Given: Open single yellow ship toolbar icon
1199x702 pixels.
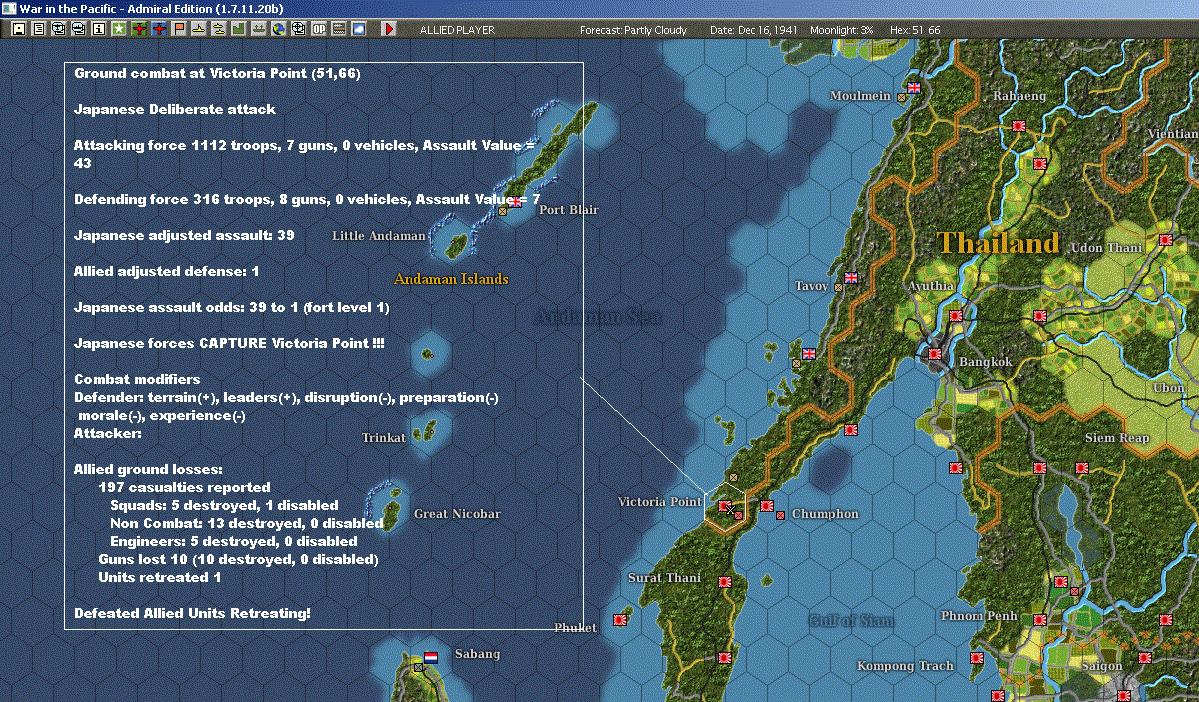Looking at the screenshot, I should tap(198, 29).
